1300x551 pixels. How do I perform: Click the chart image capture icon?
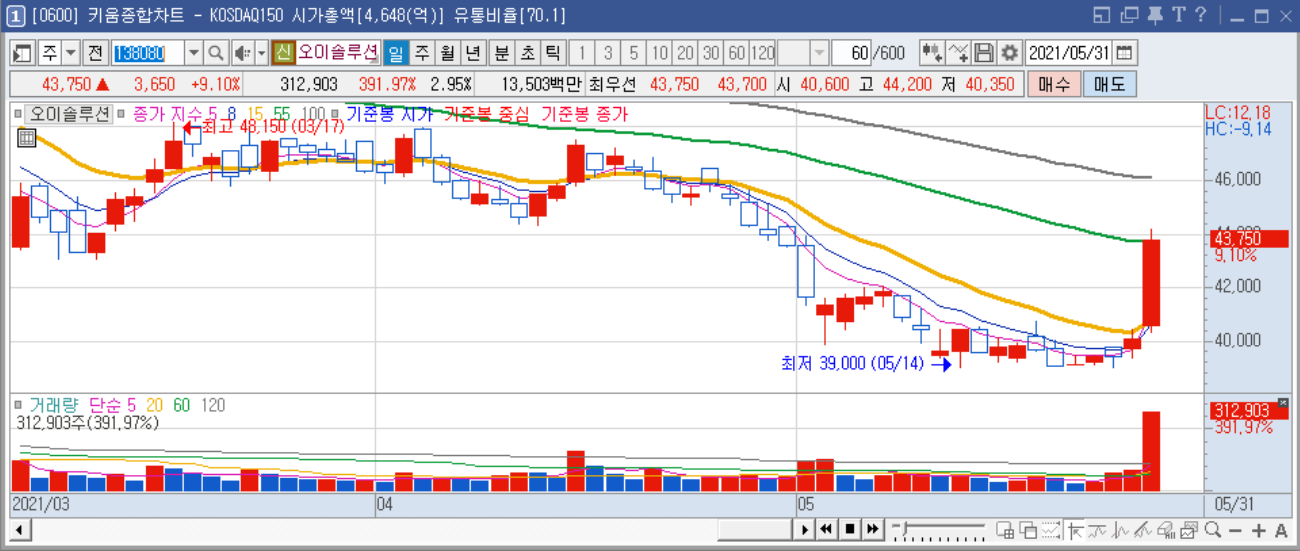[1190, 530]
